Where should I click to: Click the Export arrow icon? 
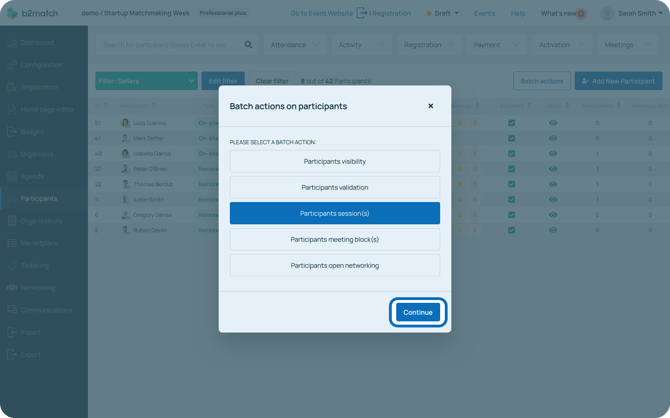pos(12,354)
